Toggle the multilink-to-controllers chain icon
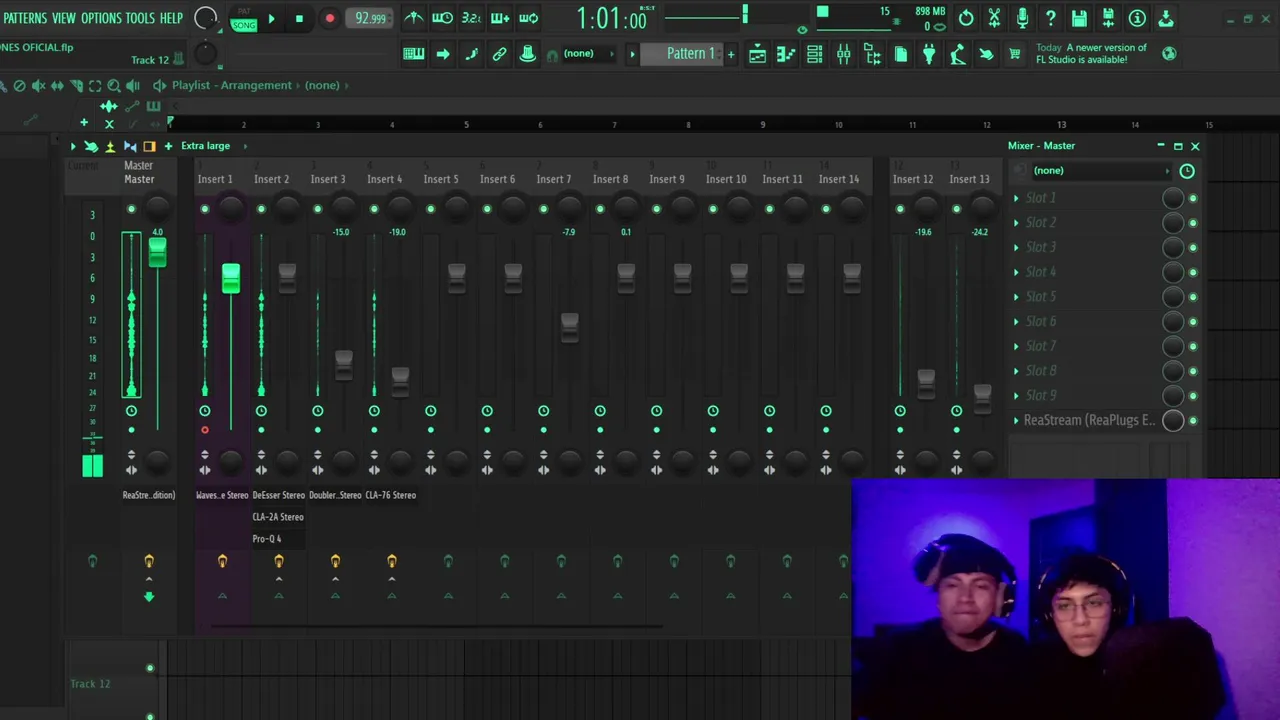Screen dimensions: 1280x720 pos(500,54)
